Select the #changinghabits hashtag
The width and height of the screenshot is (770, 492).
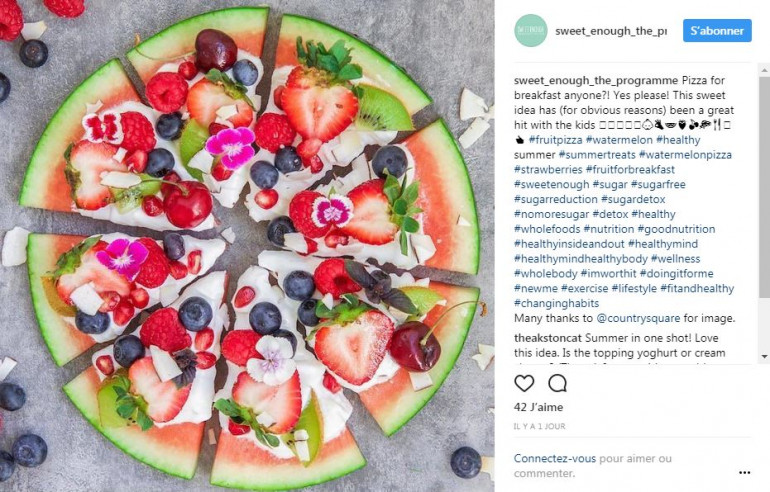(556, 303)
